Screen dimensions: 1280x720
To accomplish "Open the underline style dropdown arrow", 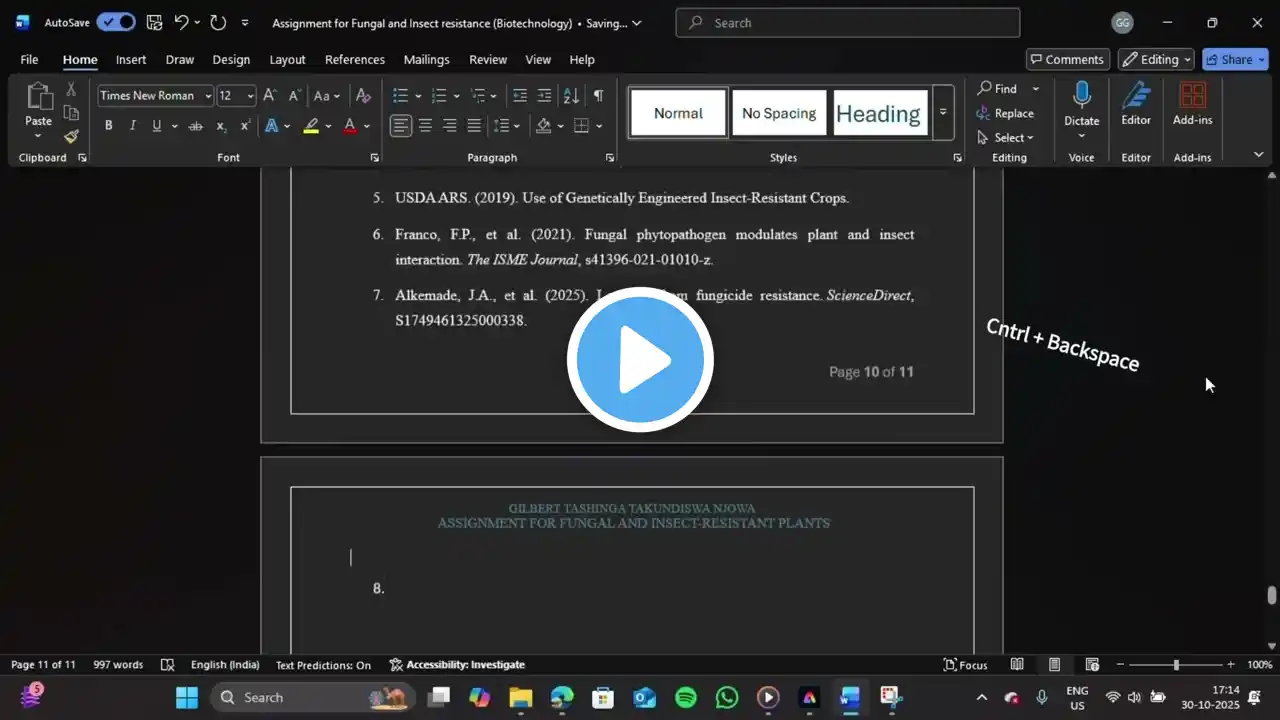I will (x=175, y=126).
